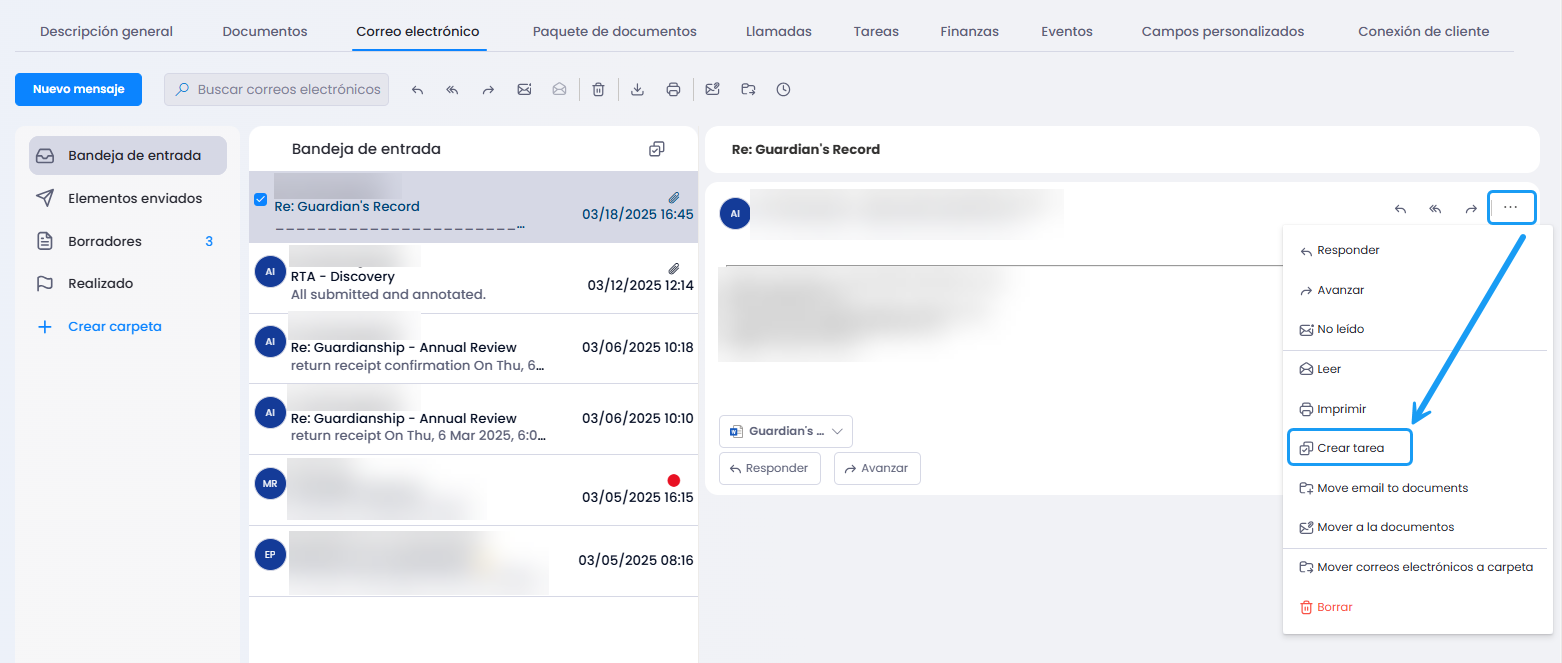This screenshot has width=1562, height=663.
Task: Switch to the Paquete de documentos tab
Action: point(614,31)
